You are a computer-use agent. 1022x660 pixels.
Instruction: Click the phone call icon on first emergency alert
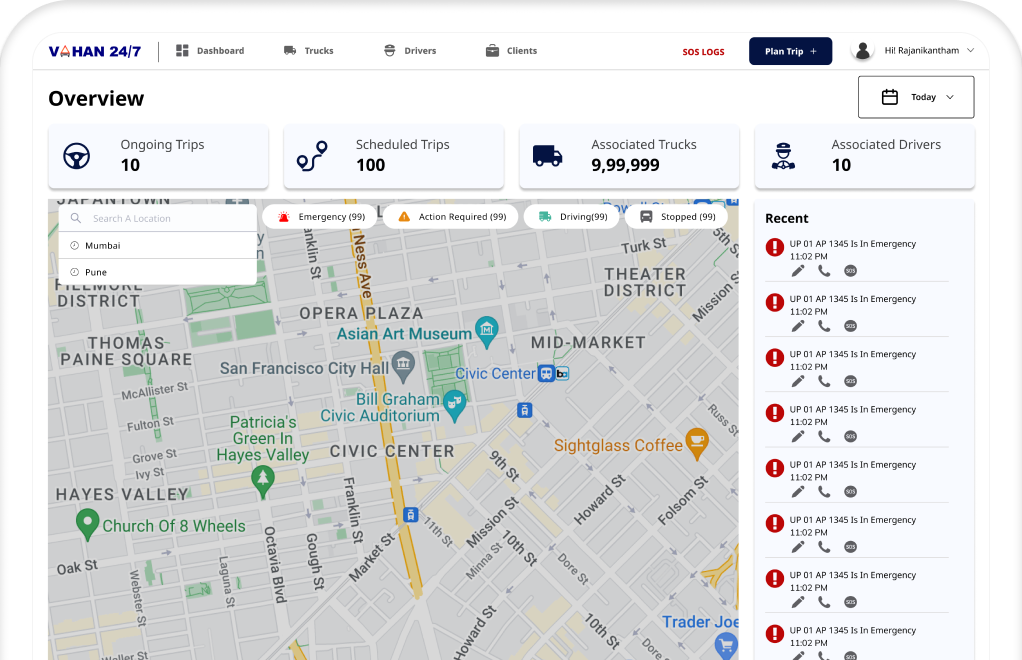point(824,271)
